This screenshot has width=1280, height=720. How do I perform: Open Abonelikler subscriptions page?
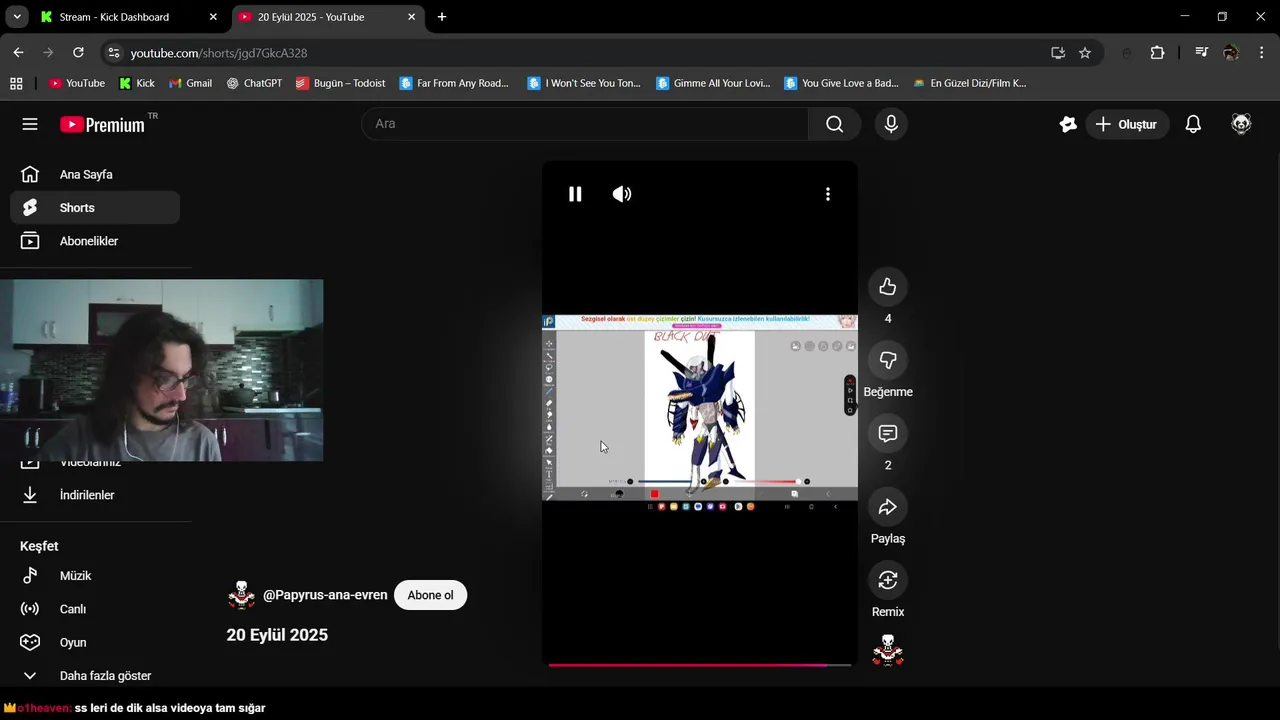pyautogui.click(x=95, y=241)
